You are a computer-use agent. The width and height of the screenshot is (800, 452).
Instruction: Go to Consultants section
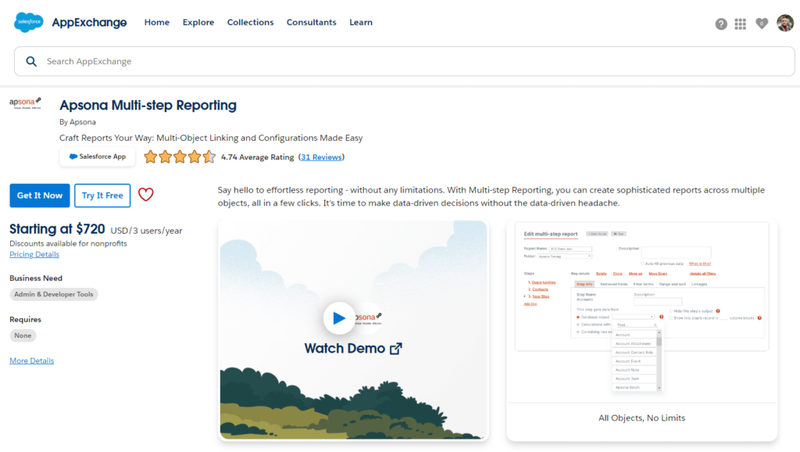311,22
